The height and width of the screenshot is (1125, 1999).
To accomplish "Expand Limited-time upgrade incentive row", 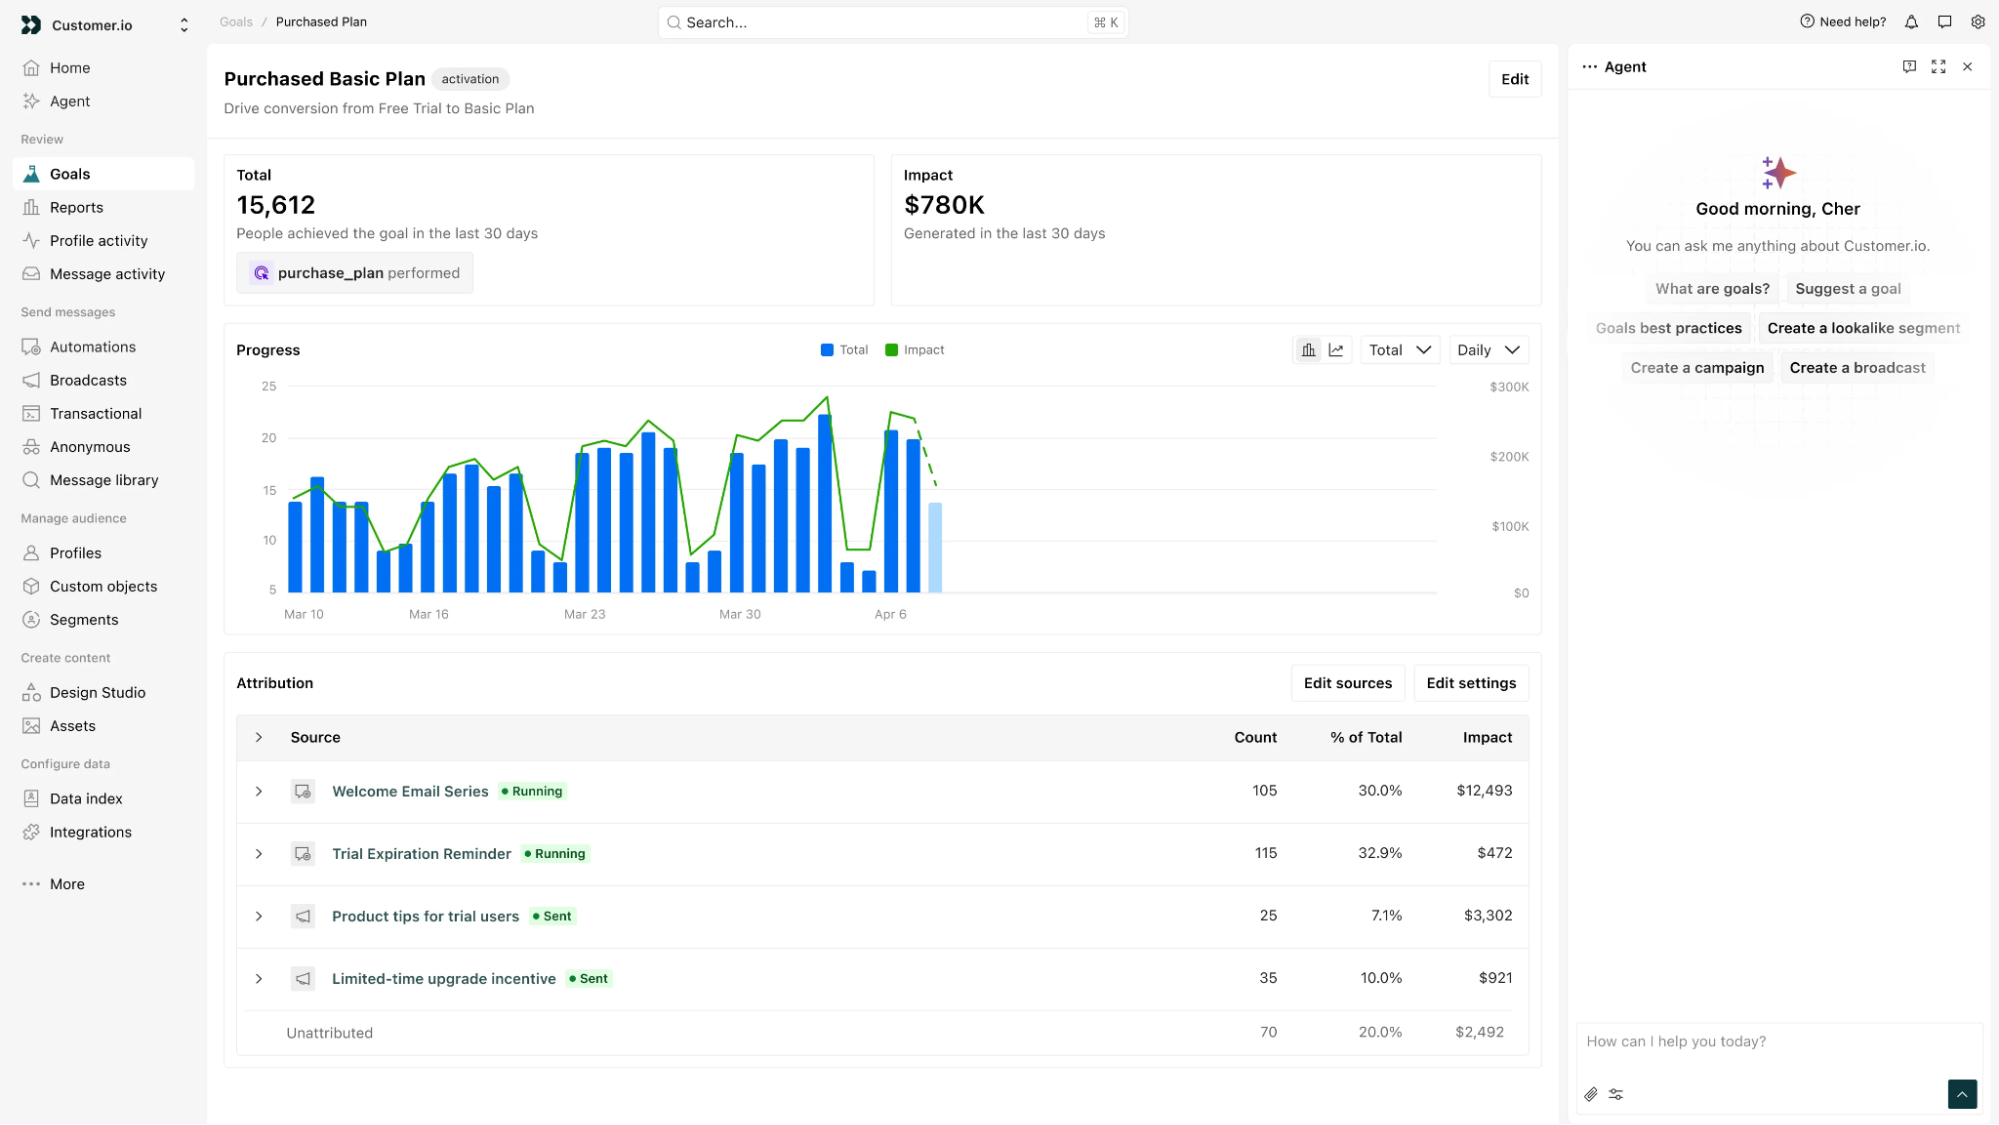I will (x=259, y=979).
